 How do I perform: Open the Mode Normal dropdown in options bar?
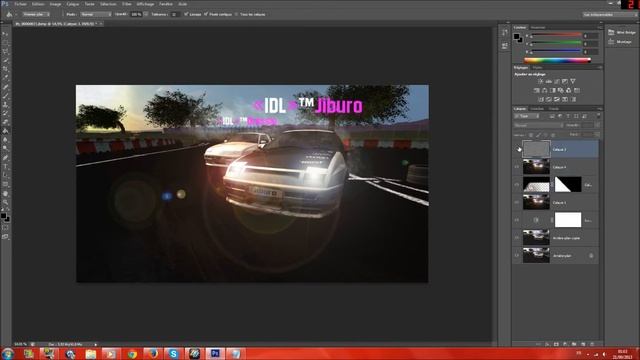(96, 14)
